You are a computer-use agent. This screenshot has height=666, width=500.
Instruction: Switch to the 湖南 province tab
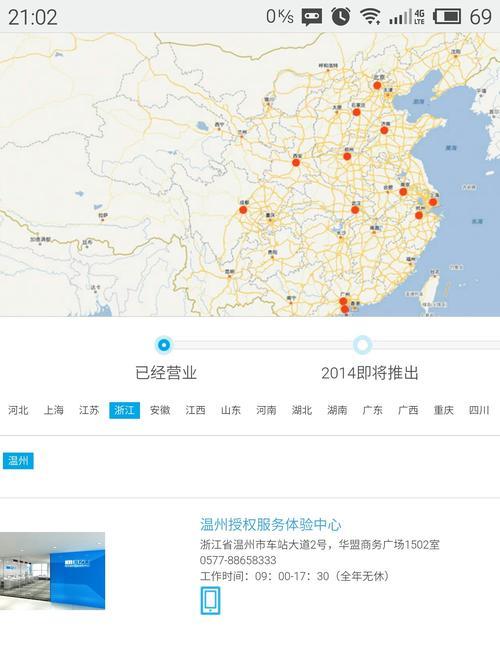click(x=337, y=410)
